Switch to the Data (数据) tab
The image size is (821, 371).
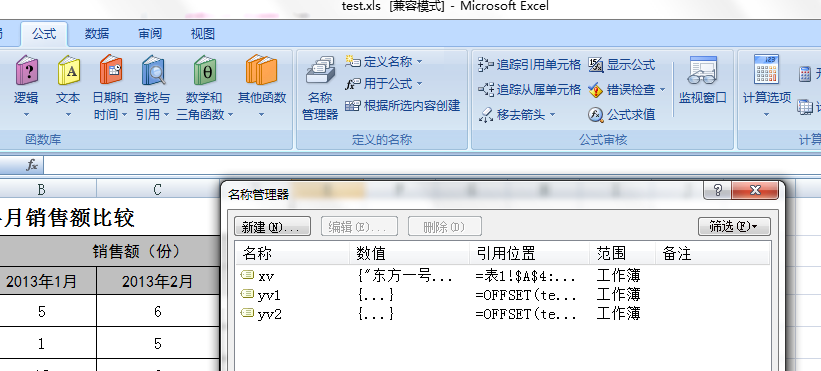[x=97, y=34]
